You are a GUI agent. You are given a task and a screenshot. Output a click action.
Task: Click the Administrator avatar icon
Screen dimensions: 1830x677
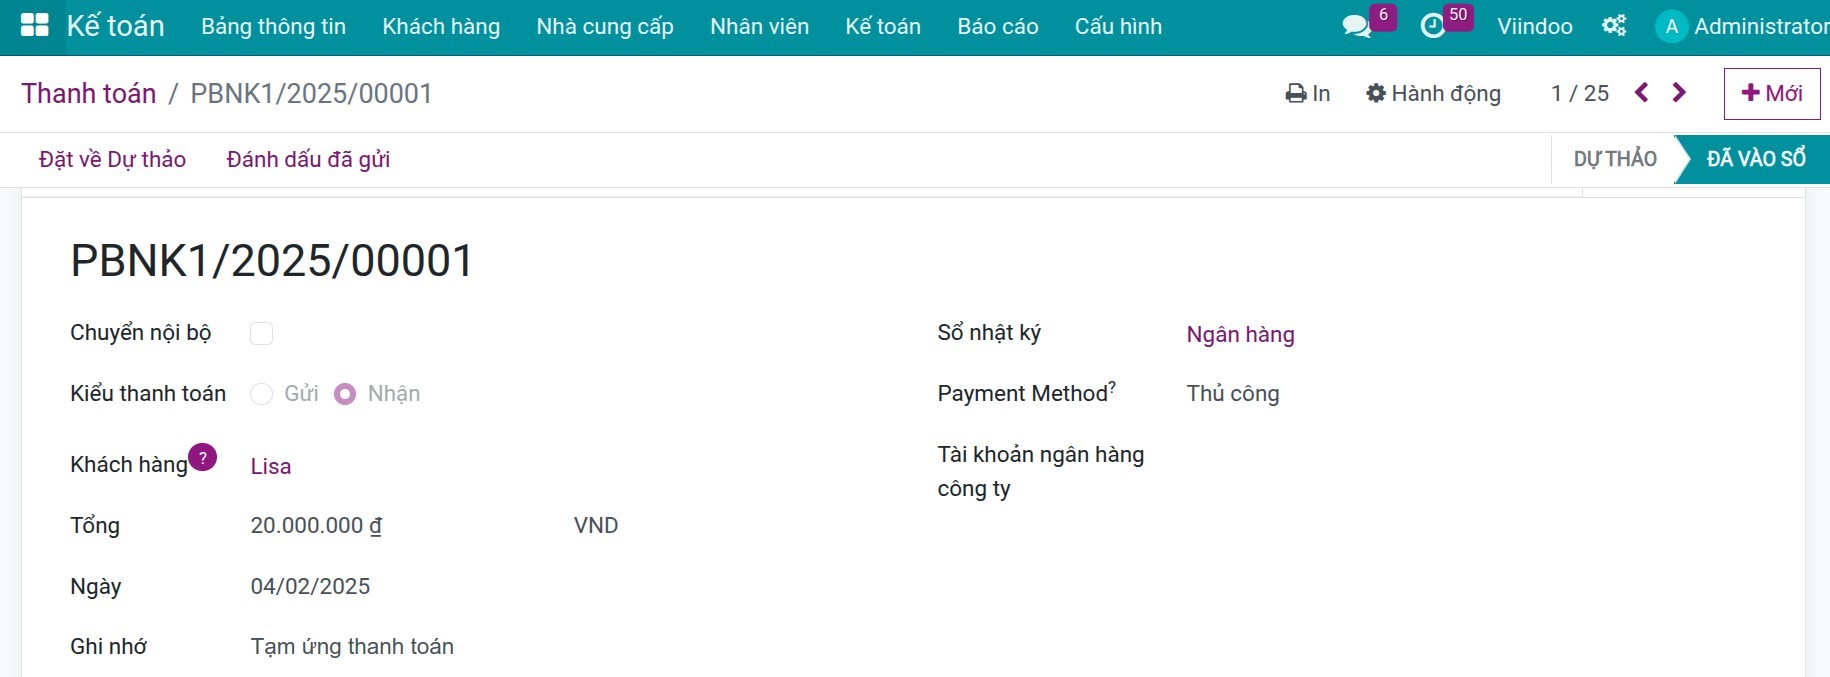[1672, 27]
